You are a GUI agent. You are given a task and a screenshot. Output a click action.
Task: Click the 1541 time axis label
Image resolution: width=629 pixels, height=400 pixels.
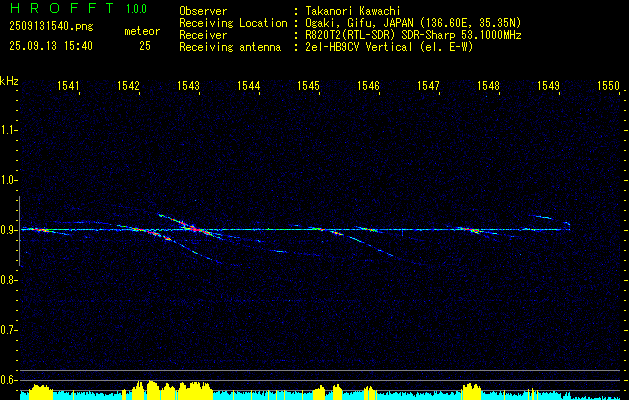tap(68, 85)
